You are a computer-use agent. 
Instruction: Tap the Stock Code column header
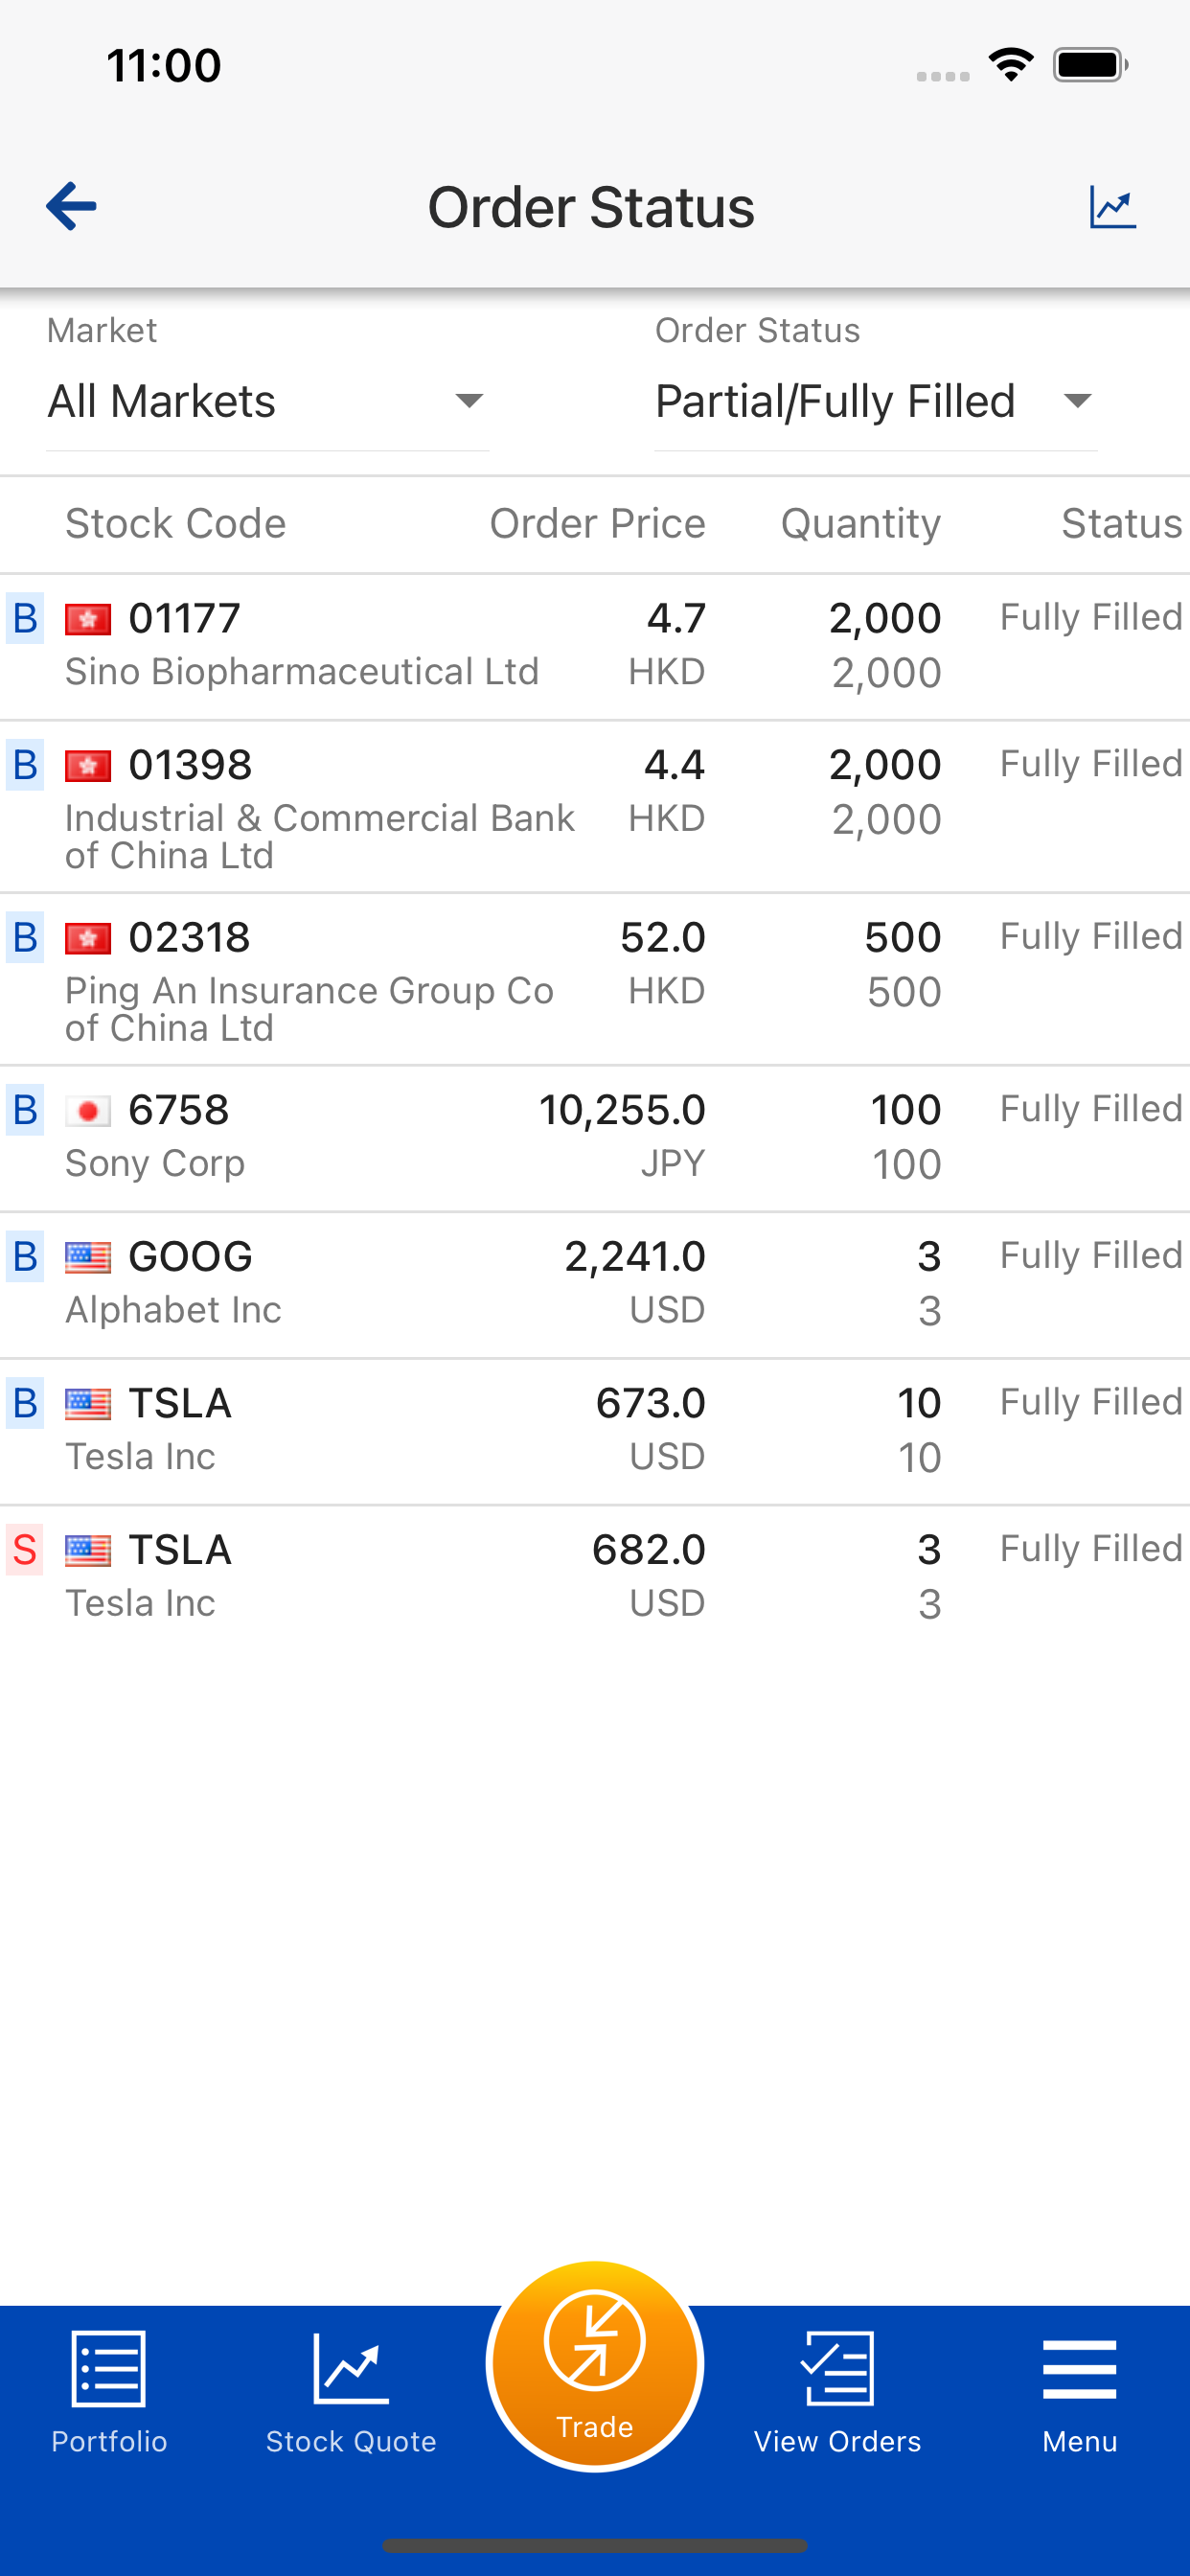pos(175,523)
